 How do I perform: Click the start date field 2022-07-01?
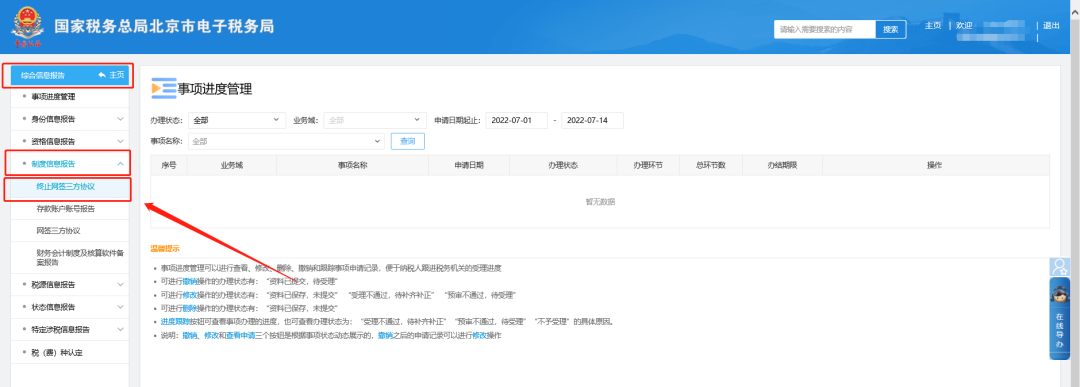pos(517,120)
